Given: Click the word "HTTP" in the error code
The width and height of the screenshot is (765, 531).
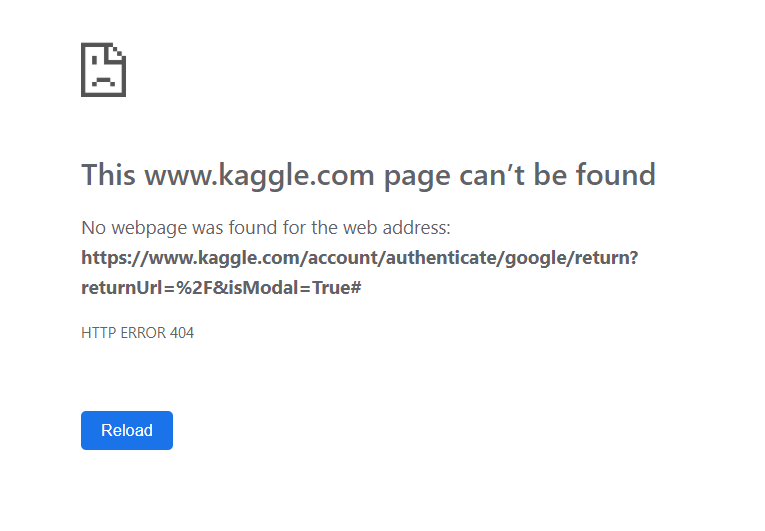Looking at the screenshot, I should pyautogui.click(x=97, y=333).
